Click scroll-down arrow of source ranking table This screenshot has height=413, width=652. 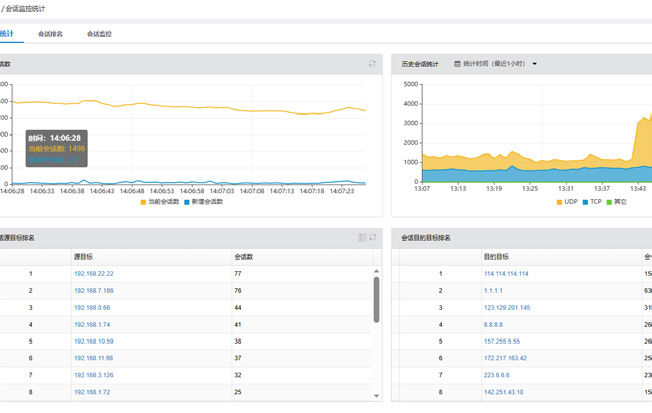(x=377, y=396)
